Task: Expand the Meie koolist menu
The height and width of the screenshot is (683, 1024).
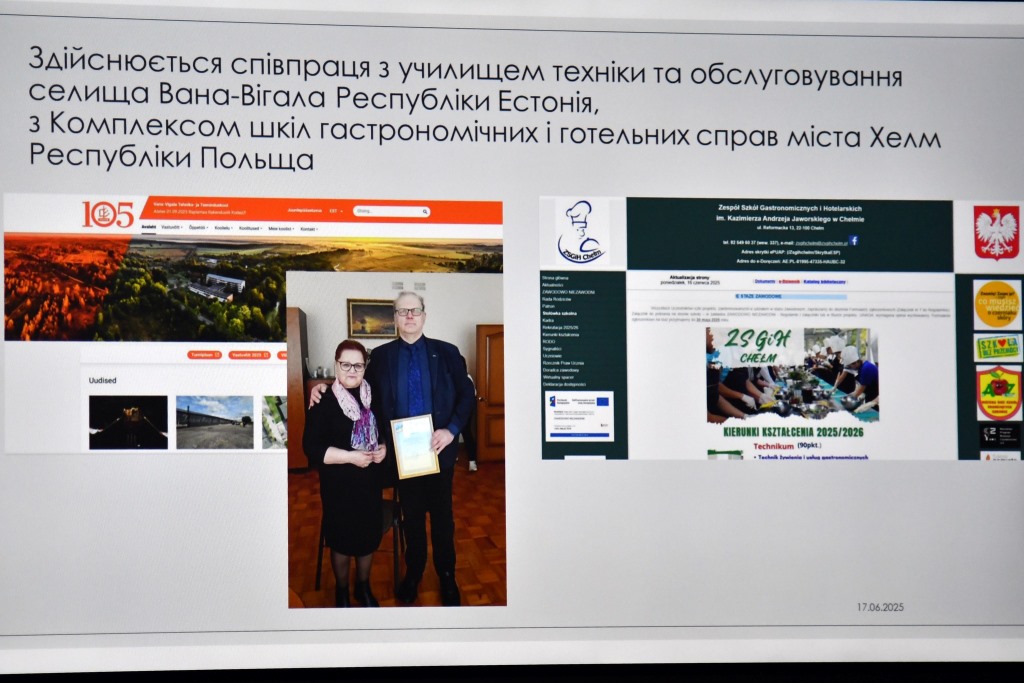Action: (279, 228)
